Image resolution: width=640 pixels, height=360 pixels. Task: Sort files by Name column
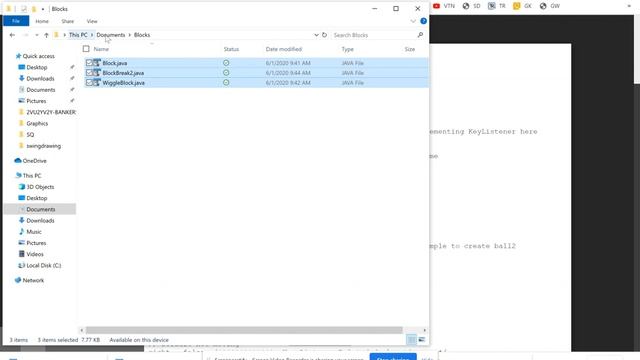coord(101,49)
